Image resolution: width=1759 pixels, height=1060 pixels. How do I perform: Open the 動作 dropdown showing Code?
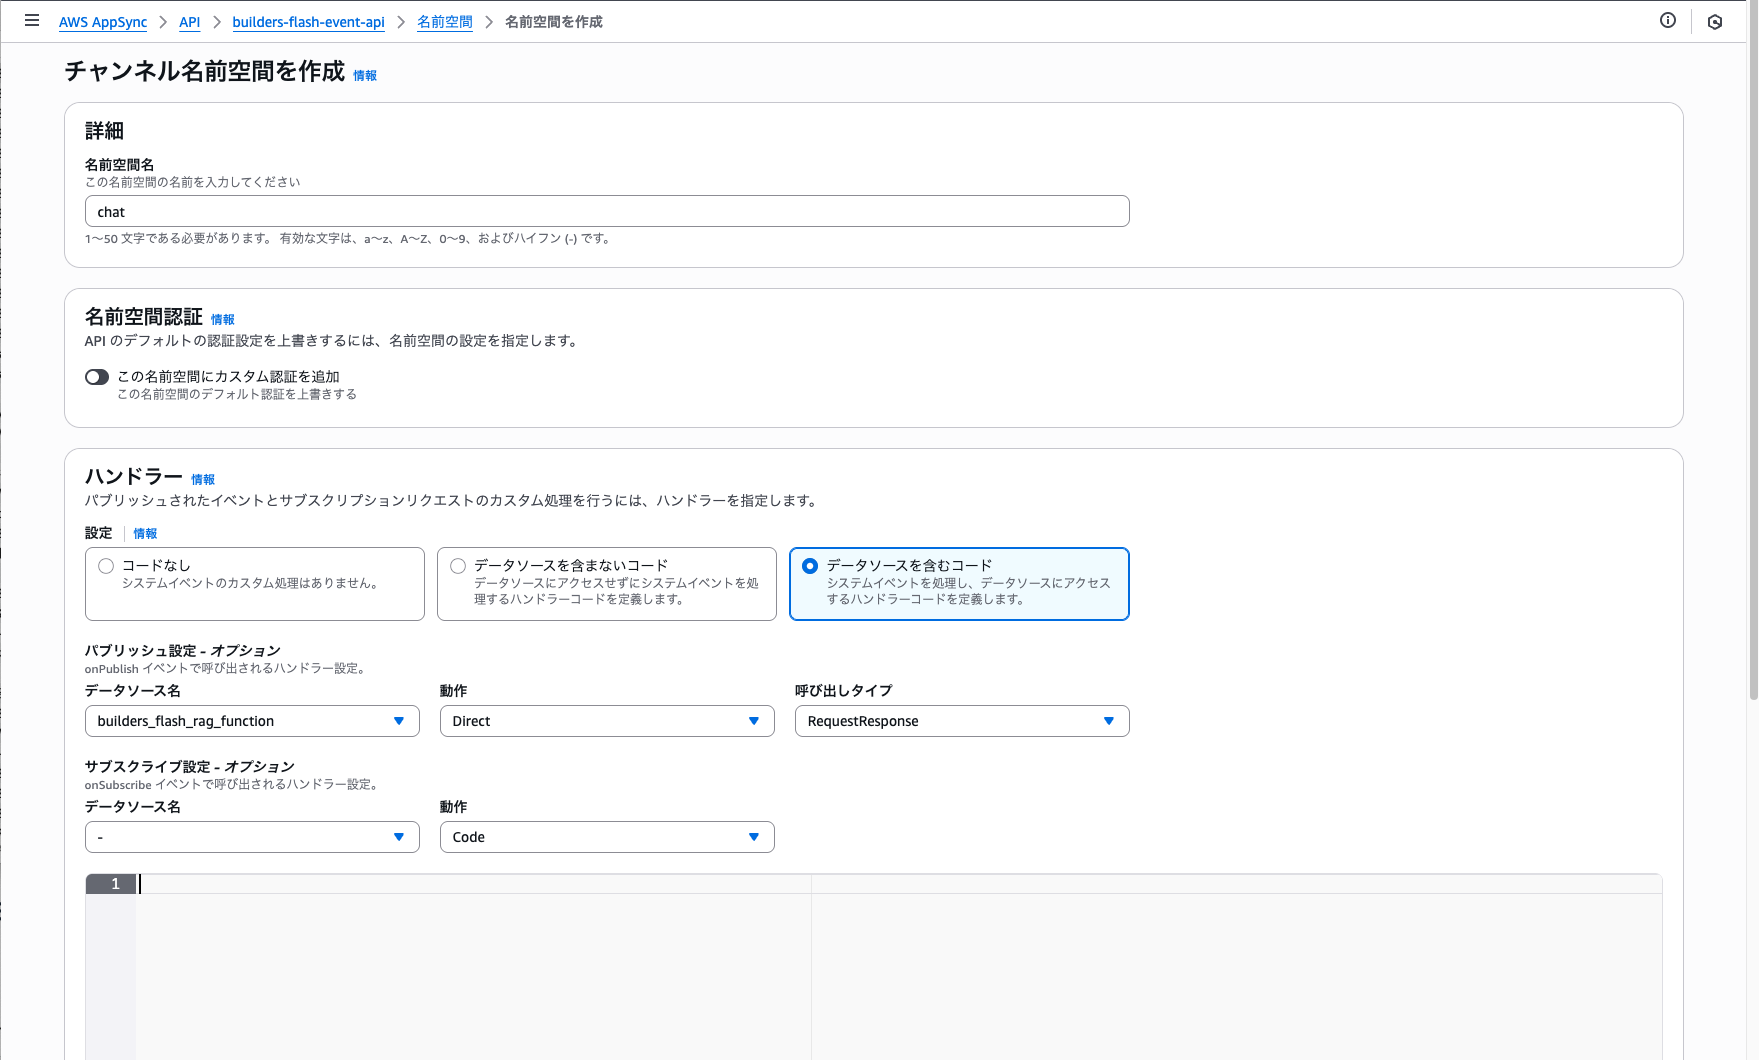point(606,837)
